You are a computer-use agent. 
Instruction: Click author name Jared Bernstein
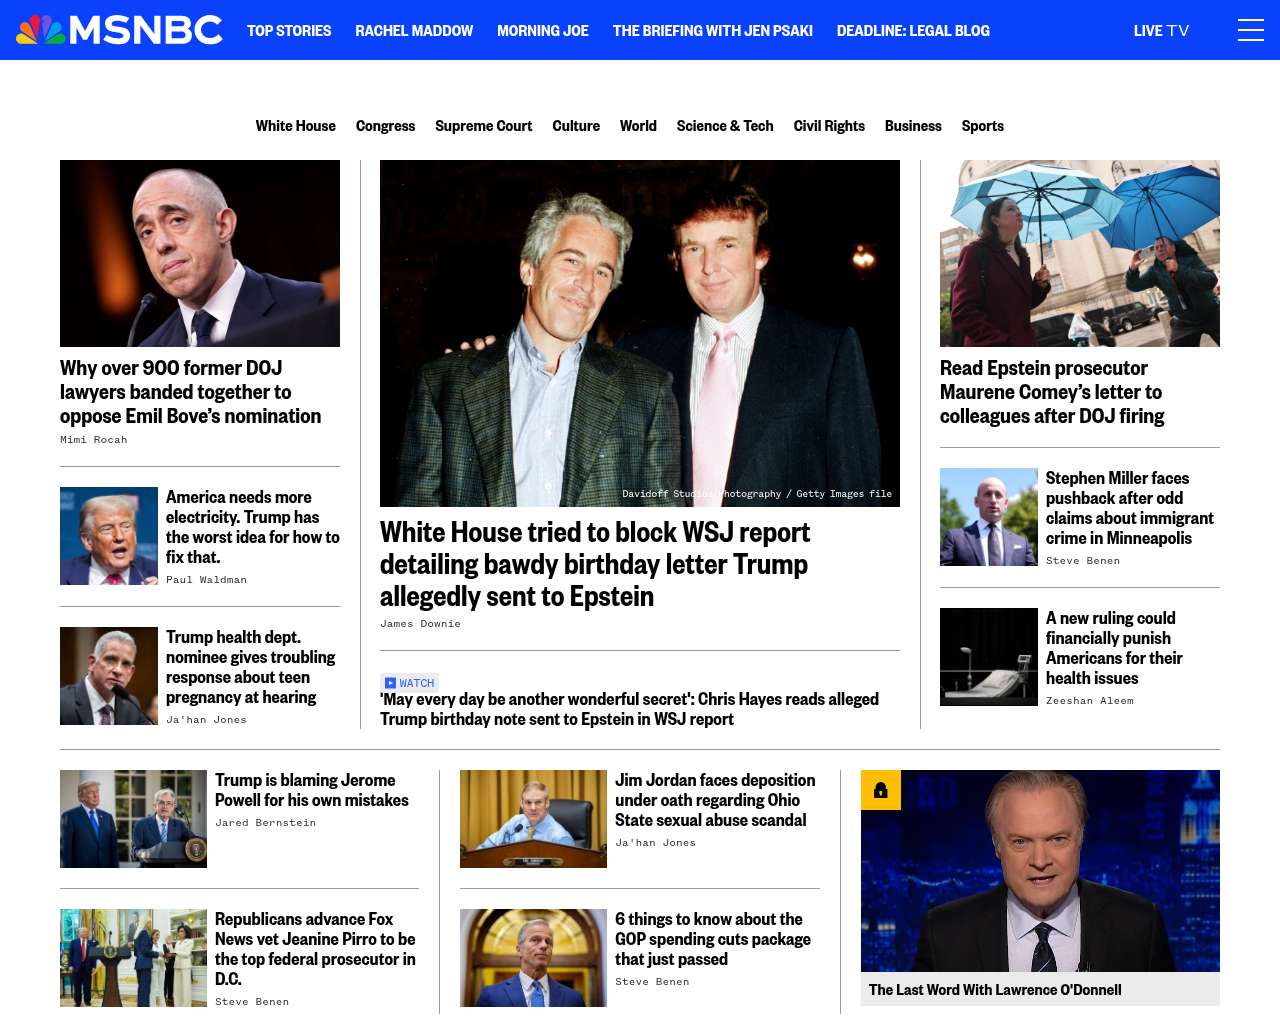pyautogui.click(x=265, y=823)
